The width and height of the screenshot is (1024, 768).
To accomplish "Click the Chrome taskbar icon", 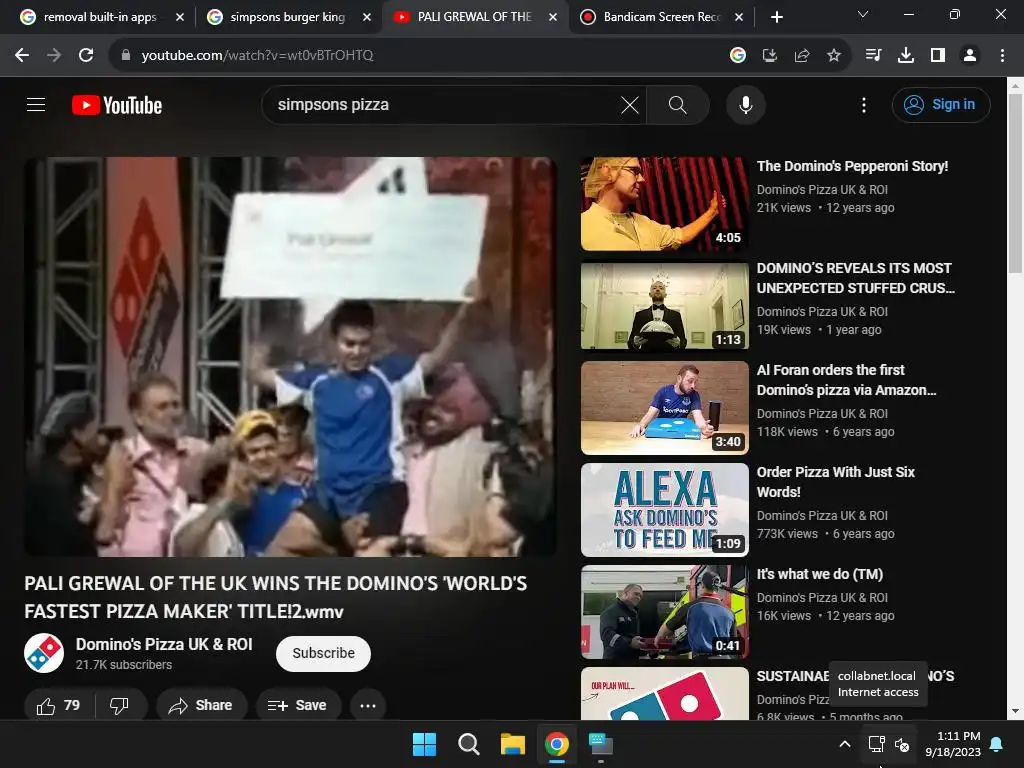I will (556, 744).
